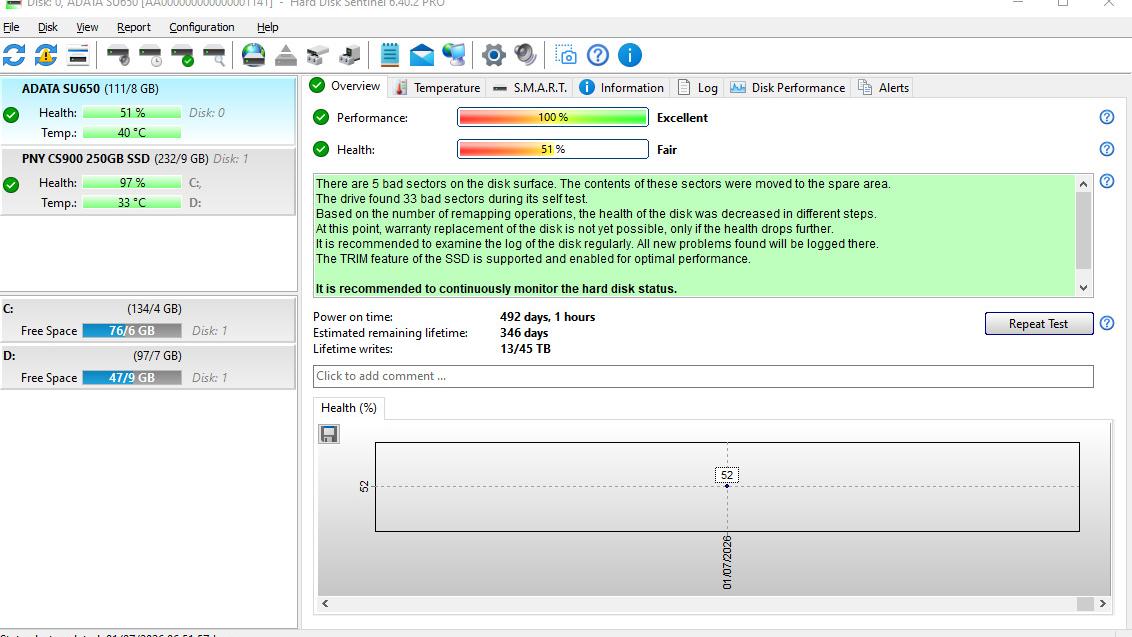Click the gray speaker sound icon

(526, 55)
